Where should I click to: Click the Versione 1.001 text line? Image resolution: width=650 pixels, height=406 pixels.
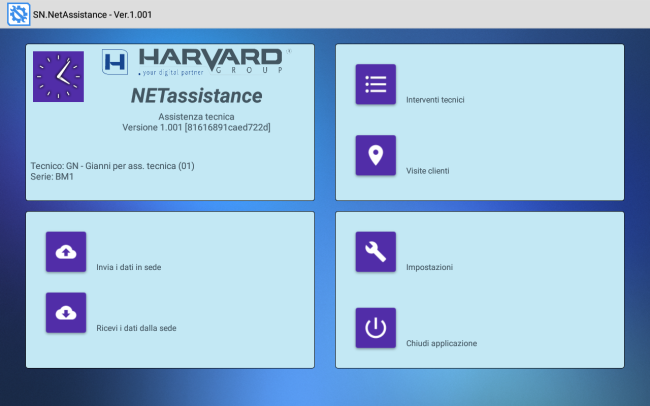tap(196, 127)
